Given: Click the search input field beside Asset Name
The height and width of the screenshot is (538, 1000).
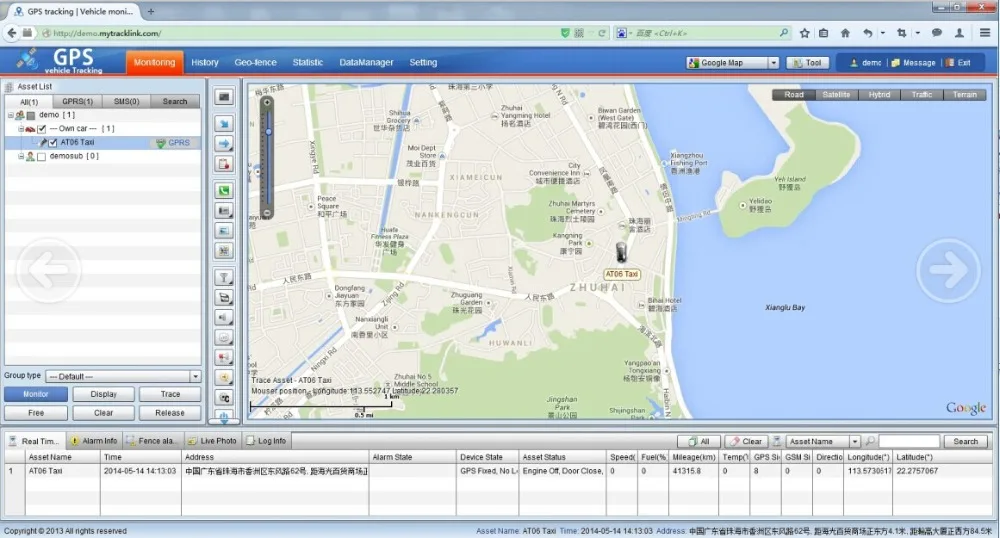Looking at the screenshot, I should (908, 441).
